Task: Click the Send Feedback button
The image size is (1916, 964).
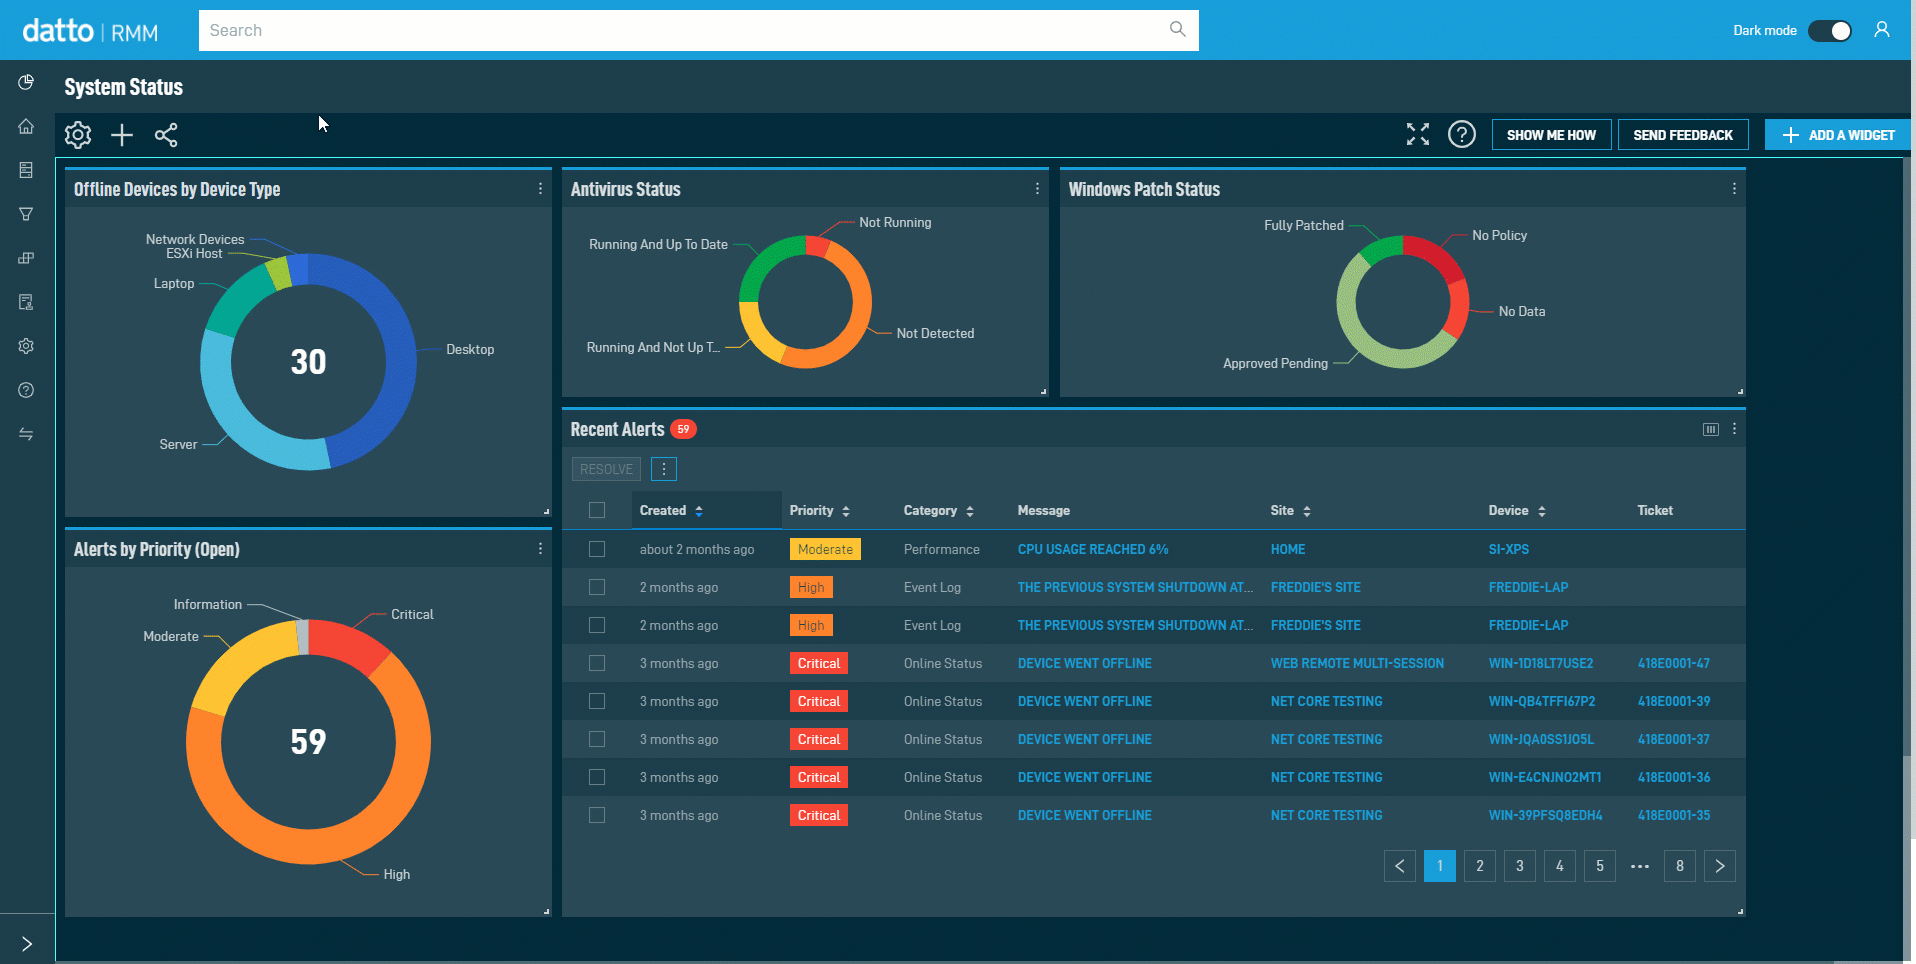Action: click(1683, 135)
